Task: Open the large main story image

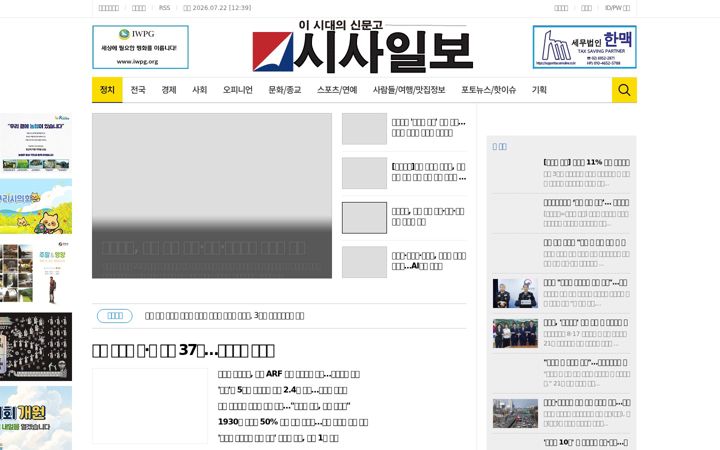Action: coord(212,196)
